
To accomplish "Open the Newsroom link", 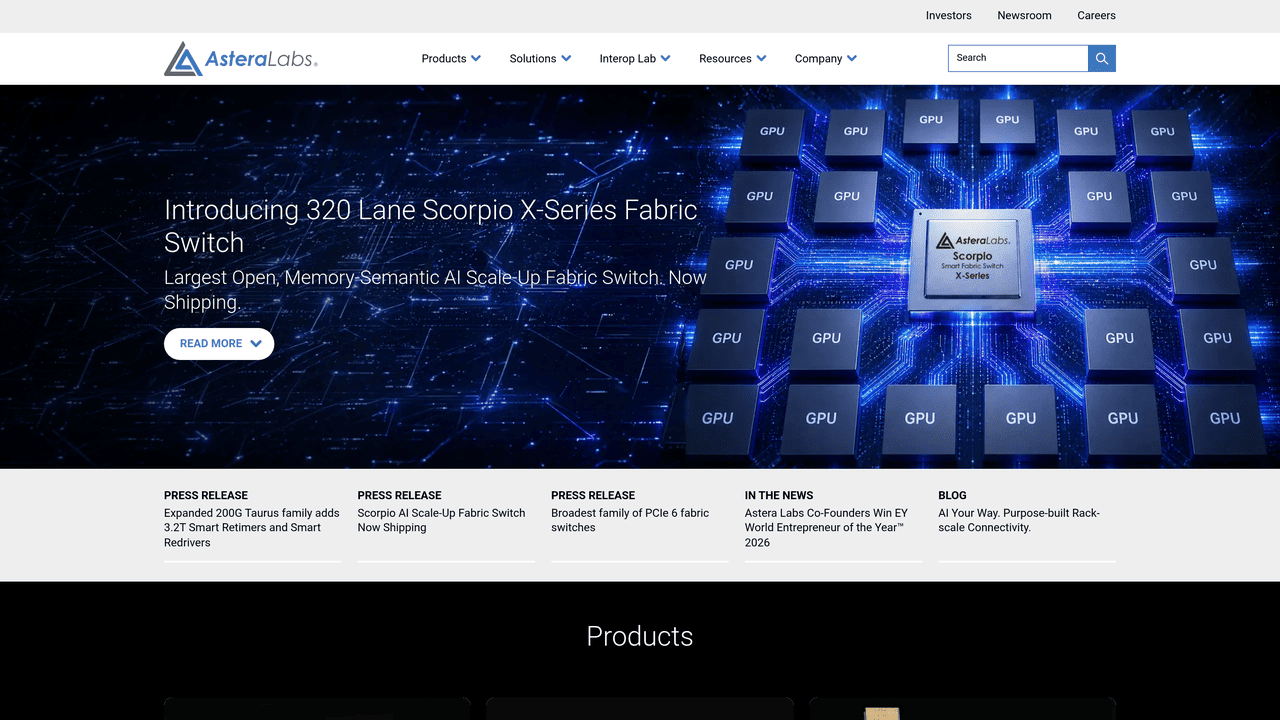I will point(1024,16).
